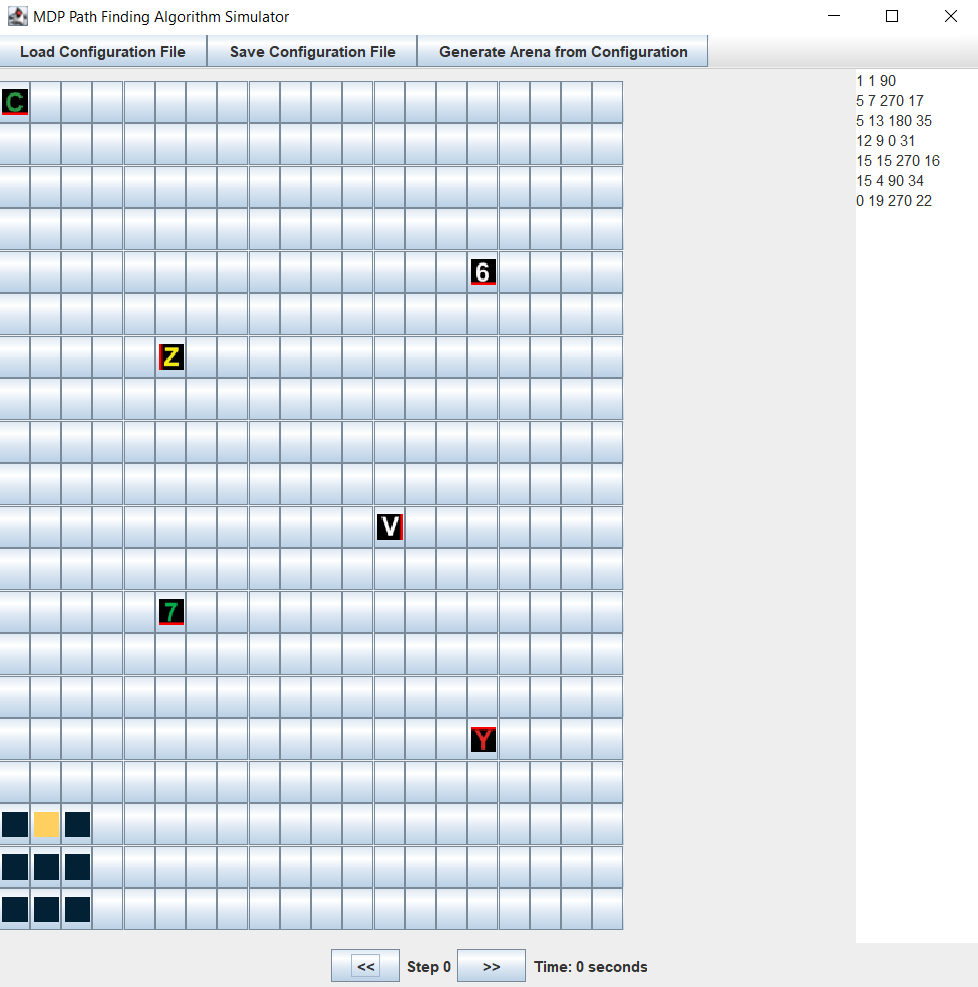
Task: Click the config line '0 19 270 22'
Action: tap(894, 201)
